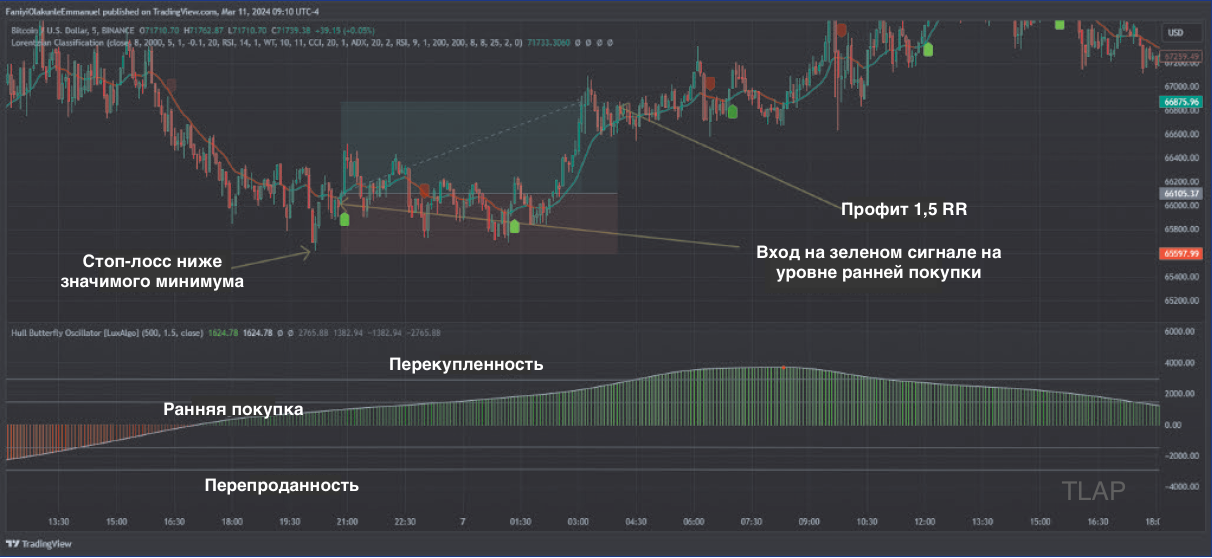Image resolution: width=1212 pixels, height=558 pixels.
Task: Click the 09:00 time axis label
Action: pos(808,521)
